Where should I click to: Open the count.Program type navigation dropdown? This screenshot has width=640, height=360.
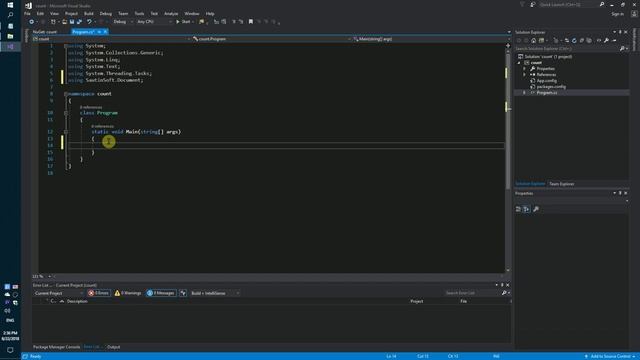(x=271, y=39)
